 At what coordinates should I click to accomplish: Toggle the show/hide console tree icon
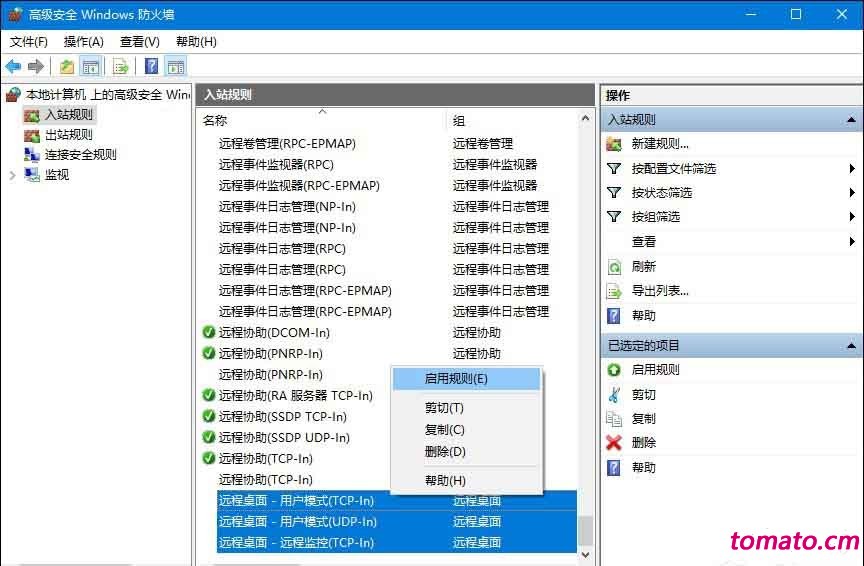90,67
